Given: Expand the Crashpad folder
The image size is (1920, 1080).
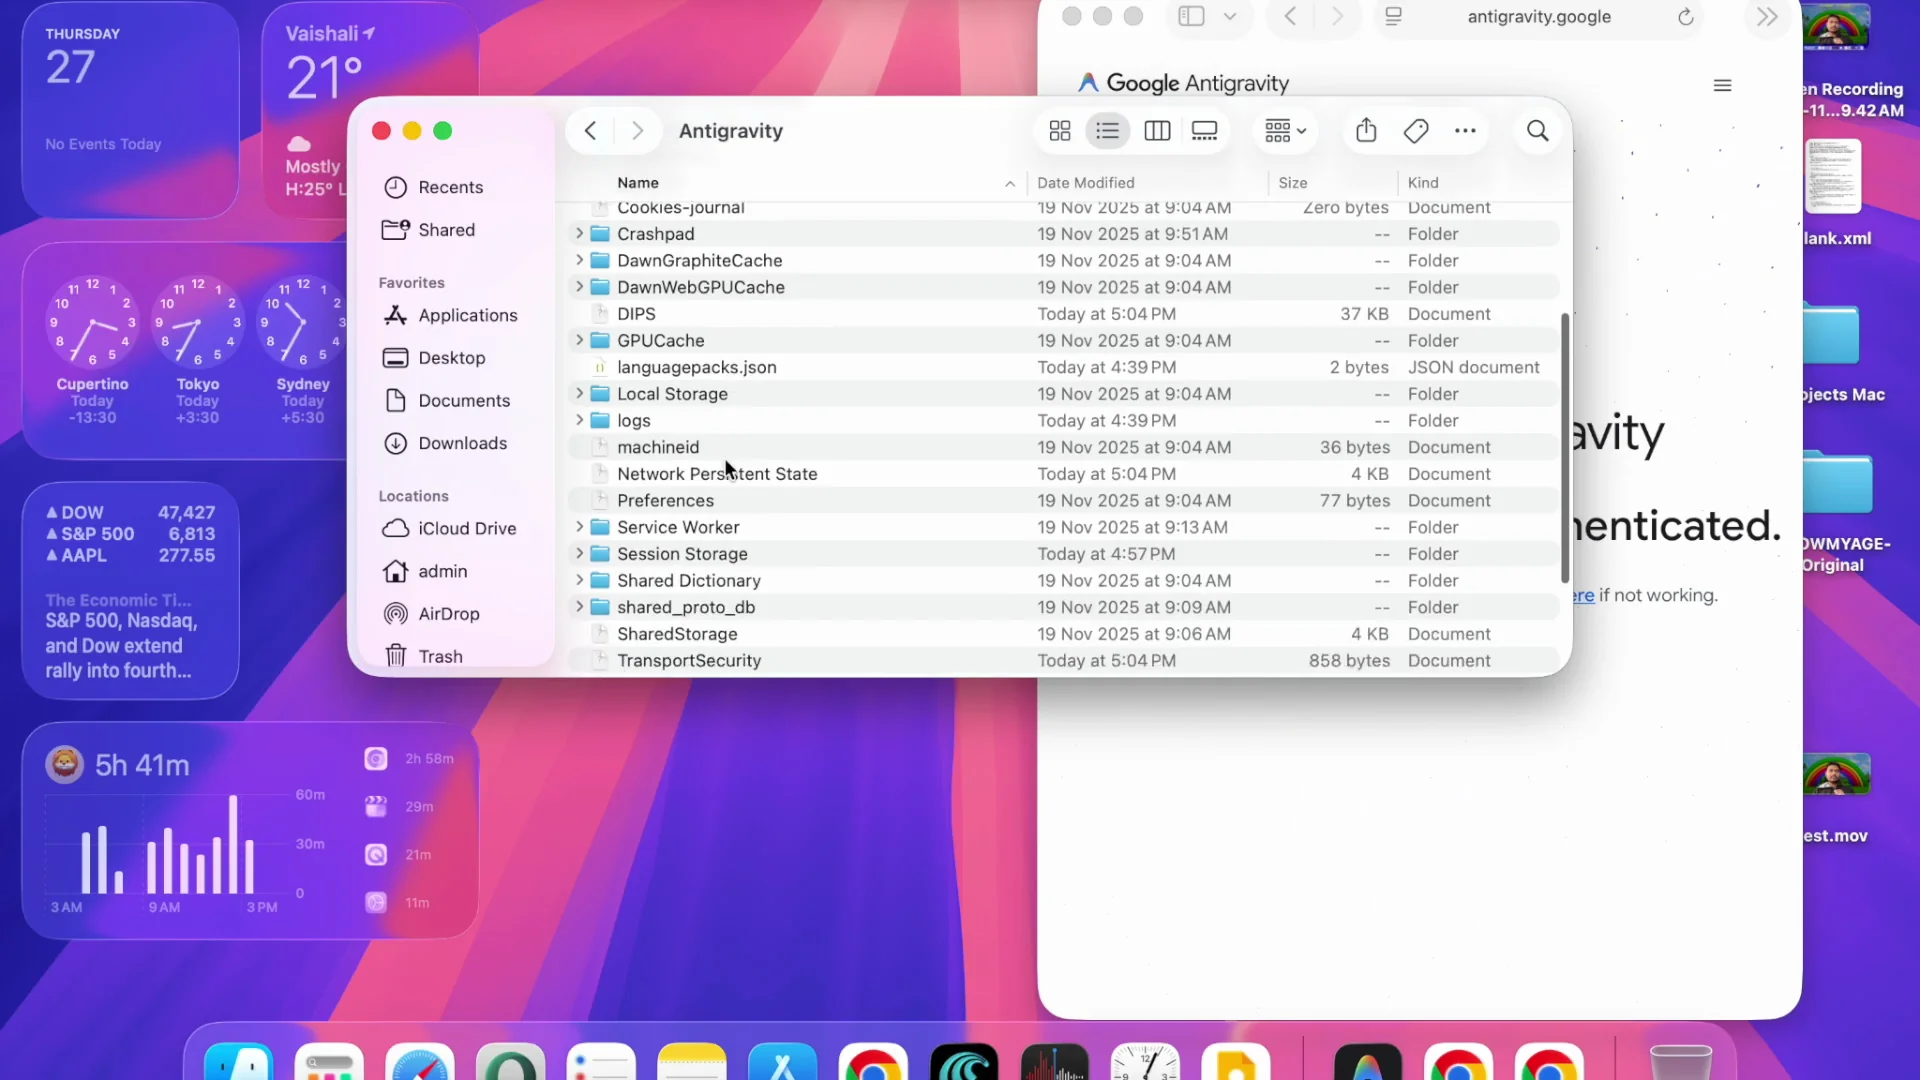Looking at the screenshot, I should coord(580,233).
